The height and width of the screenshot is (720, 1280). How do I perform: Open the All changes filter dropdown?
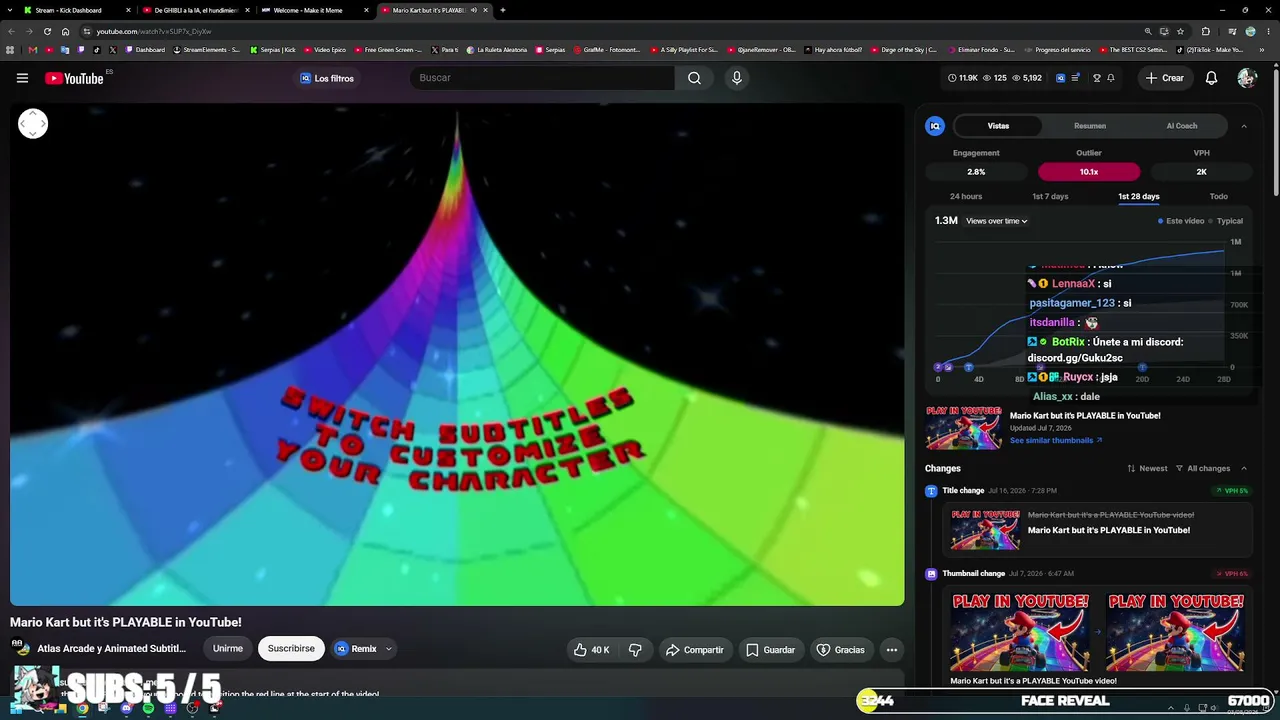[x=1203, y=468]
